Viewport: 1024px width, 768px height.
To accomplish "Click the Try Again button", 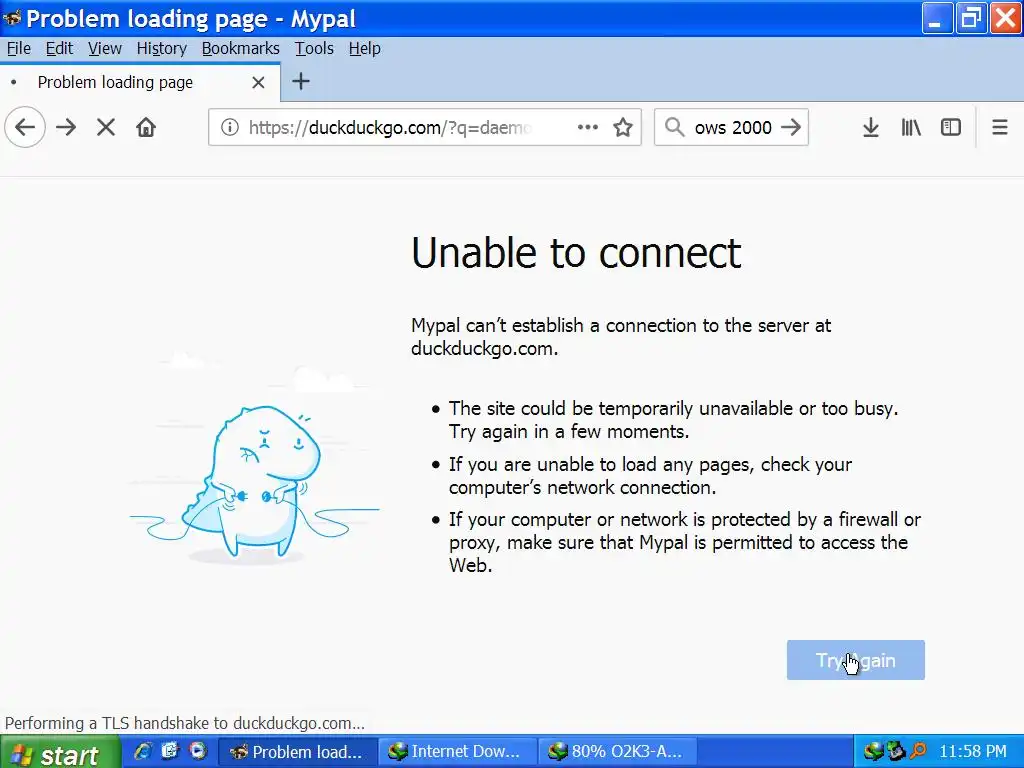I will point(856,660).
